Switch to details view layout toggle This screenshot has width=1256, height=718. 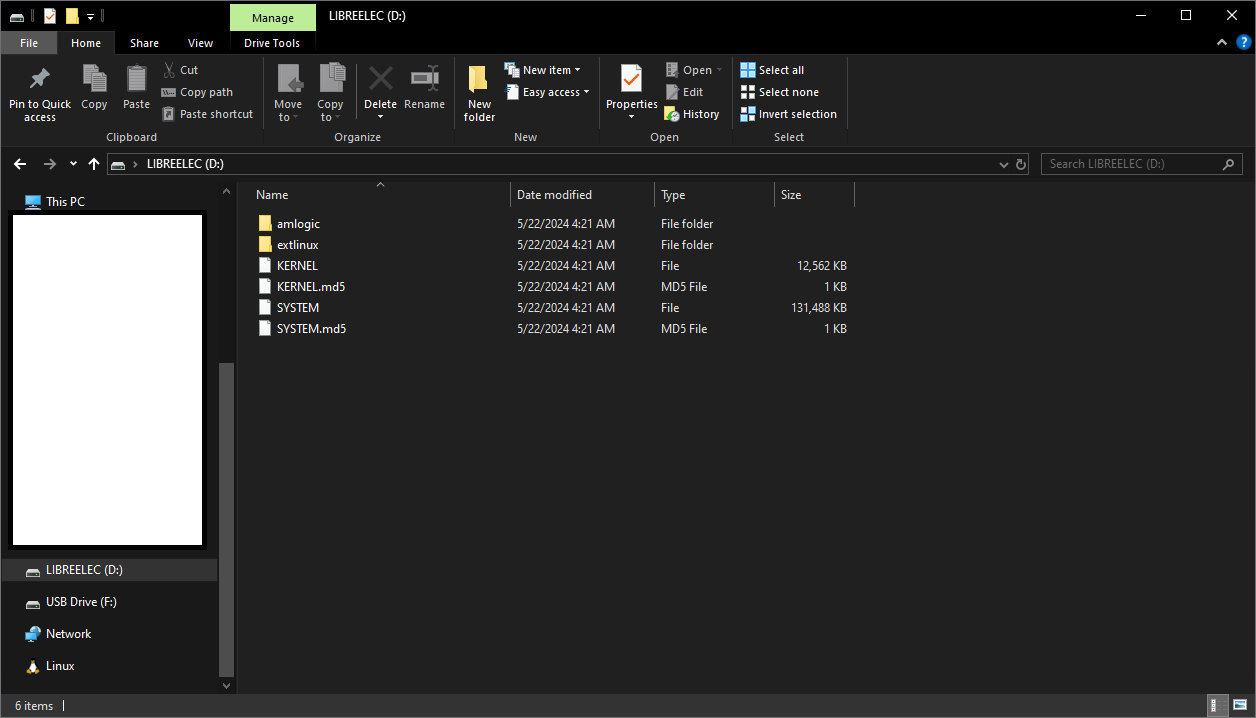pyautogui.click(x=1218, y=705)
